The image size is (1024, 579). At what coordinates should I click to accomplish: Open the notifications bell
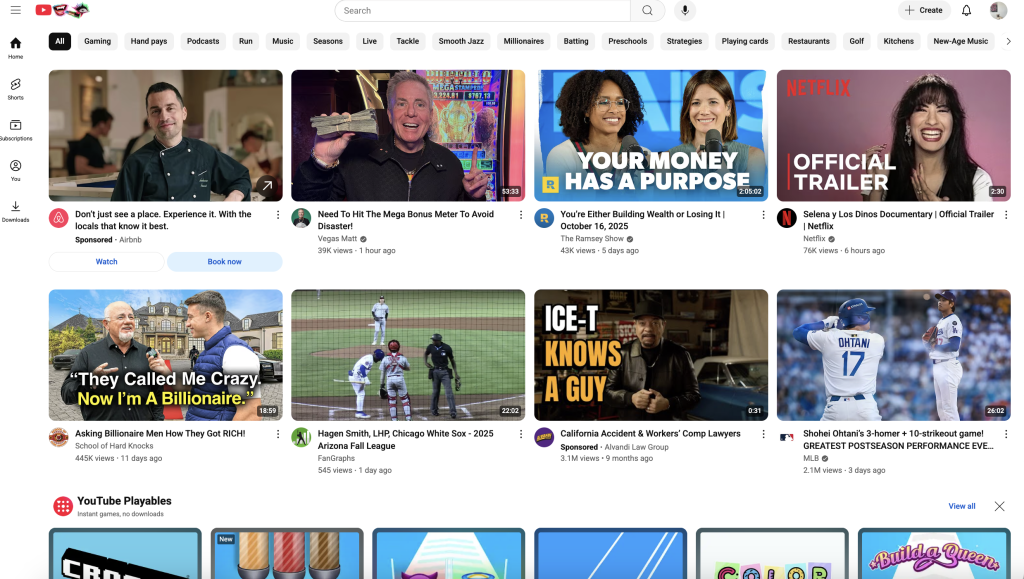point(966,10)
